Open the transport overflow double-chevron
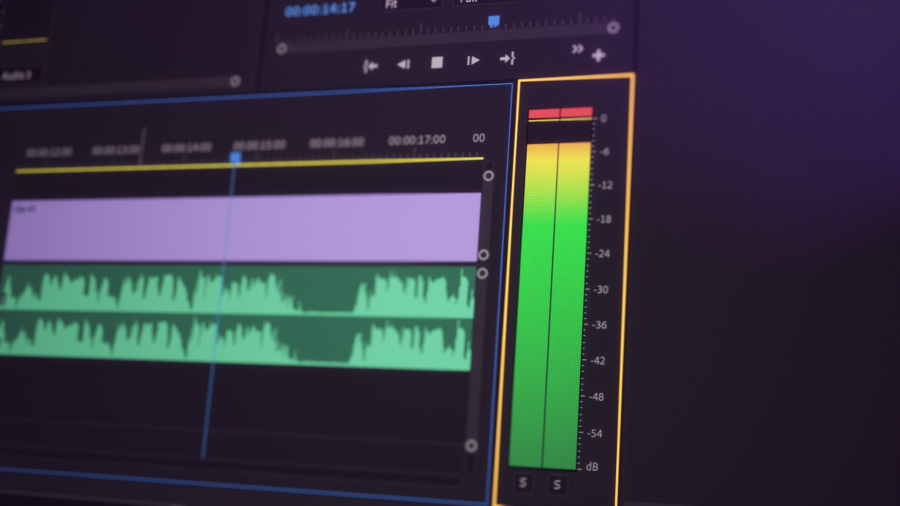 point(577,49)
